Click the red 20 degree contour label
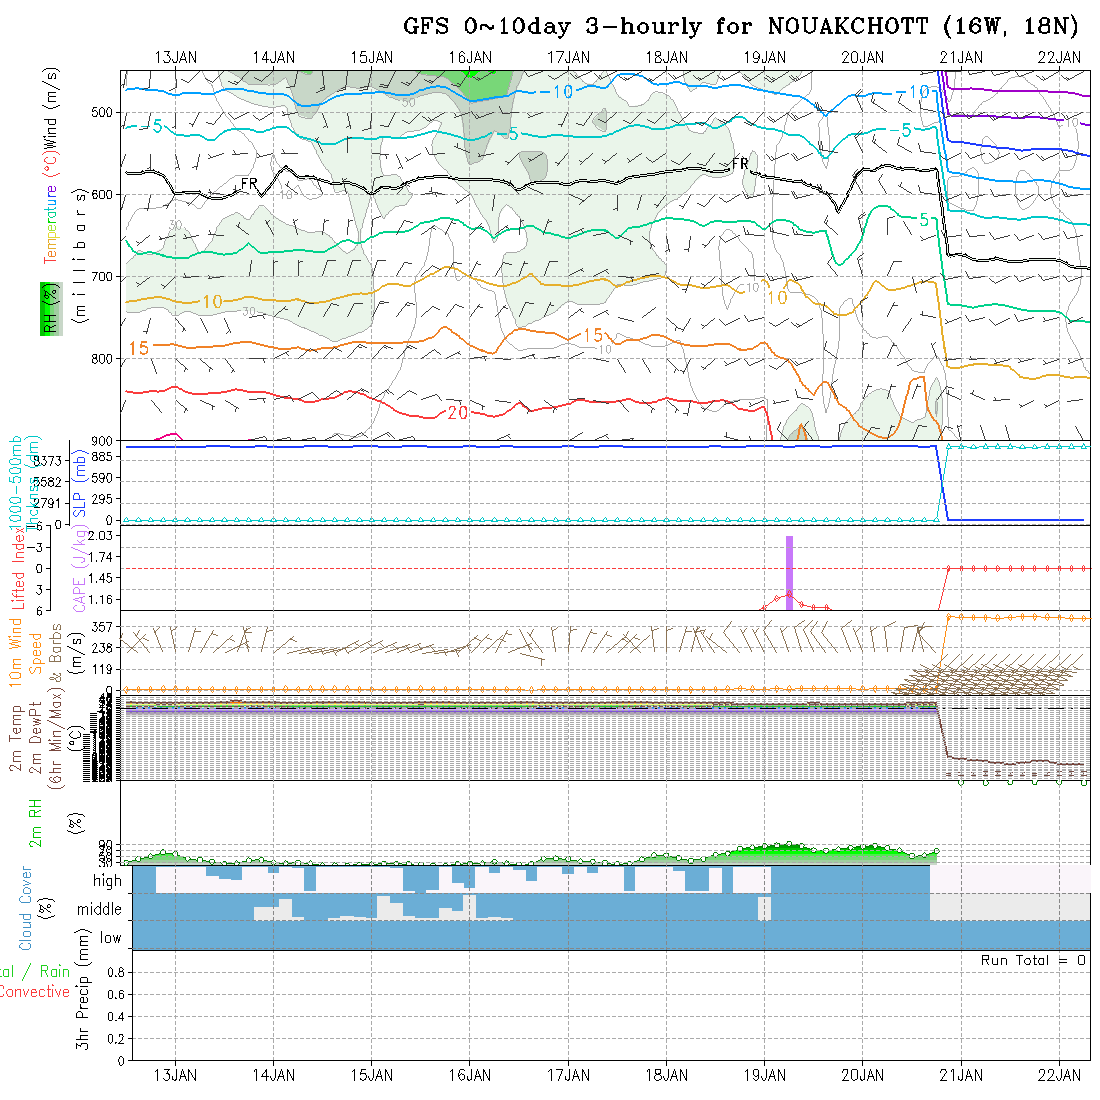 (459, 413)
